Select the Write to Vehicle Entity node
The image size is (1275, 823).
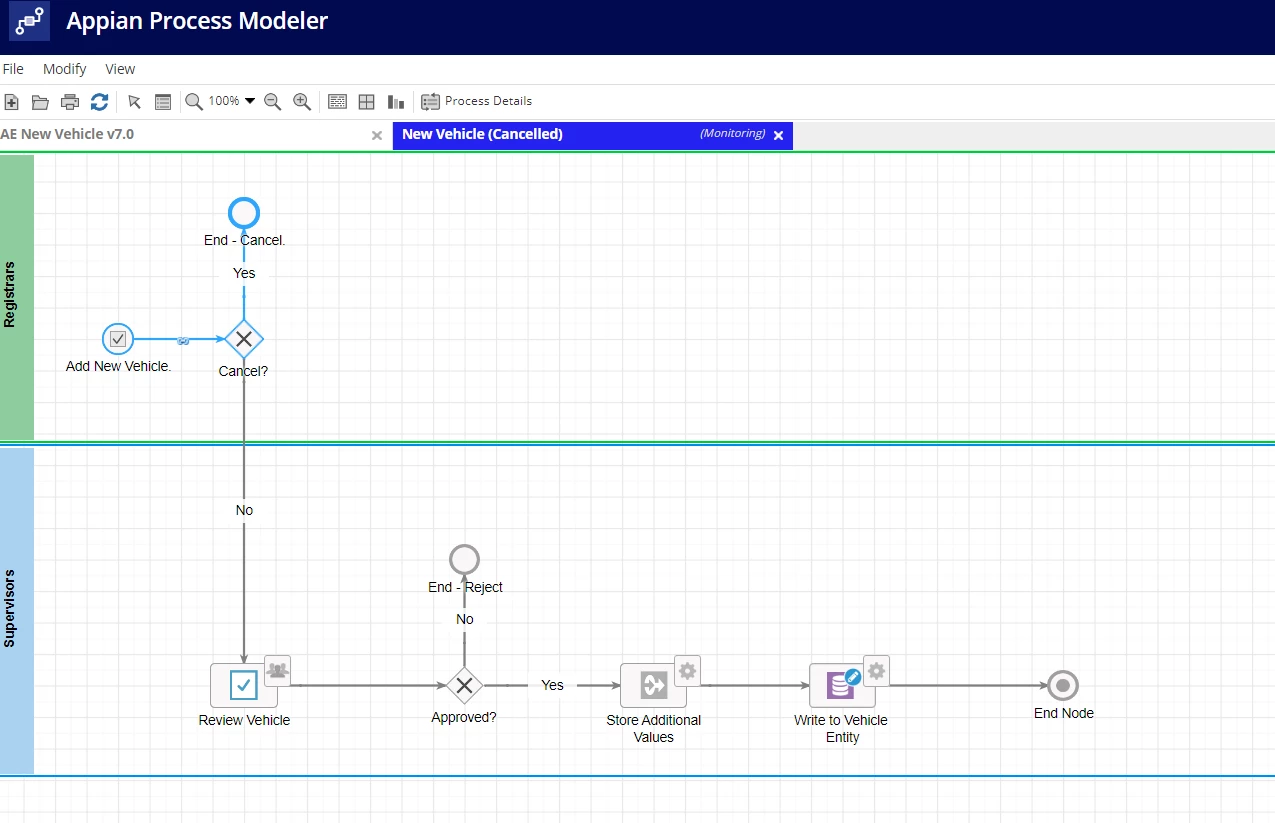[842, 685]
